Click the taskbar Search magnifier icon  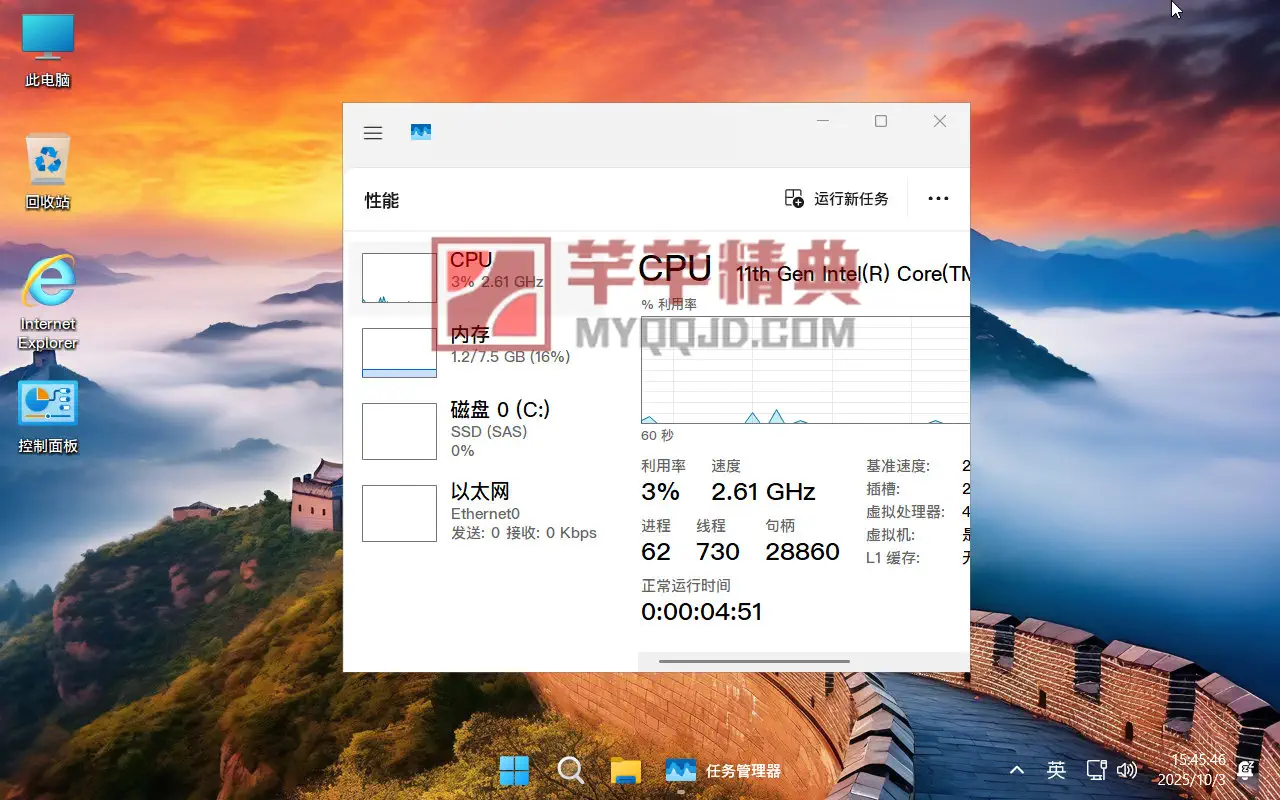click(570, 770)
